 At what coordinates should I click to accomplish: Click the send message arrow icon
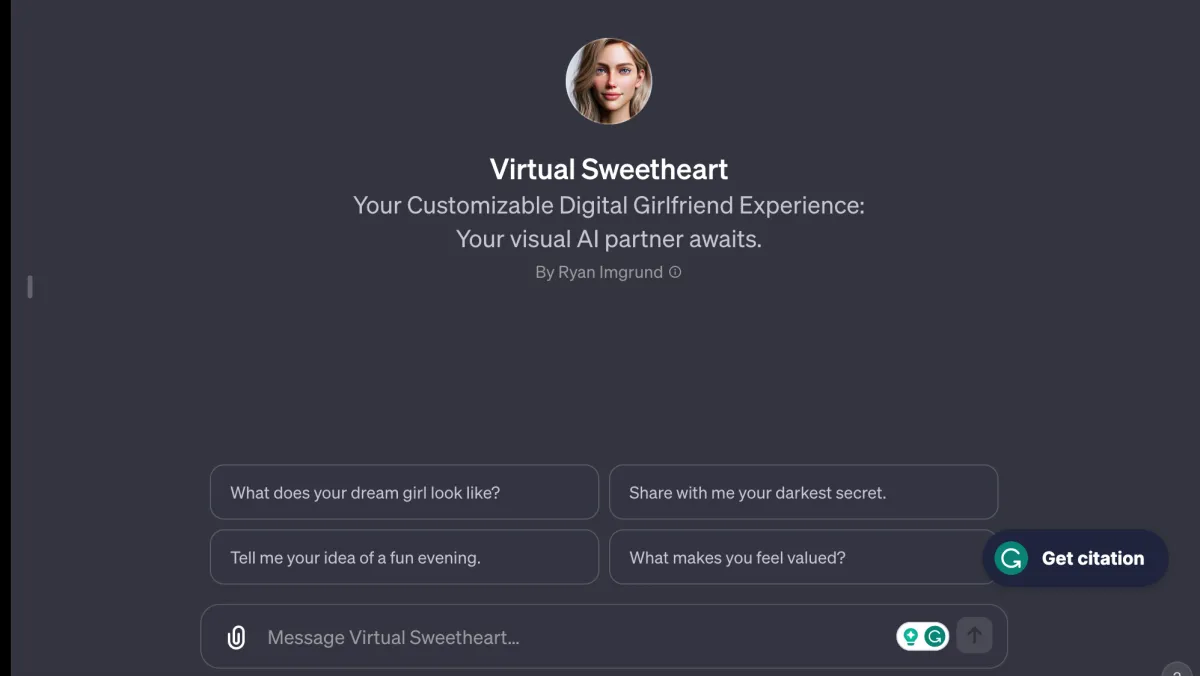tap(974, 635)
